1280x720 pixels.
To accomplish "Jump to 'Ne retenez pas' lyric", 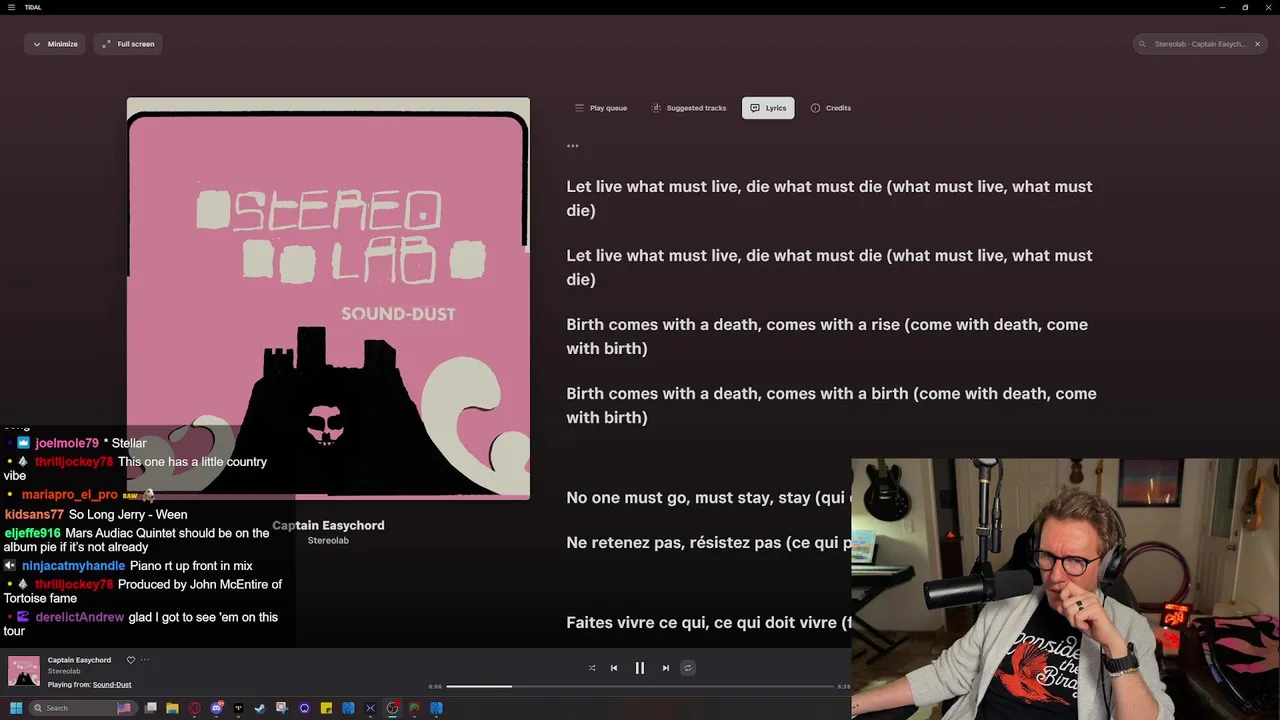I will (x=708, y=543).
